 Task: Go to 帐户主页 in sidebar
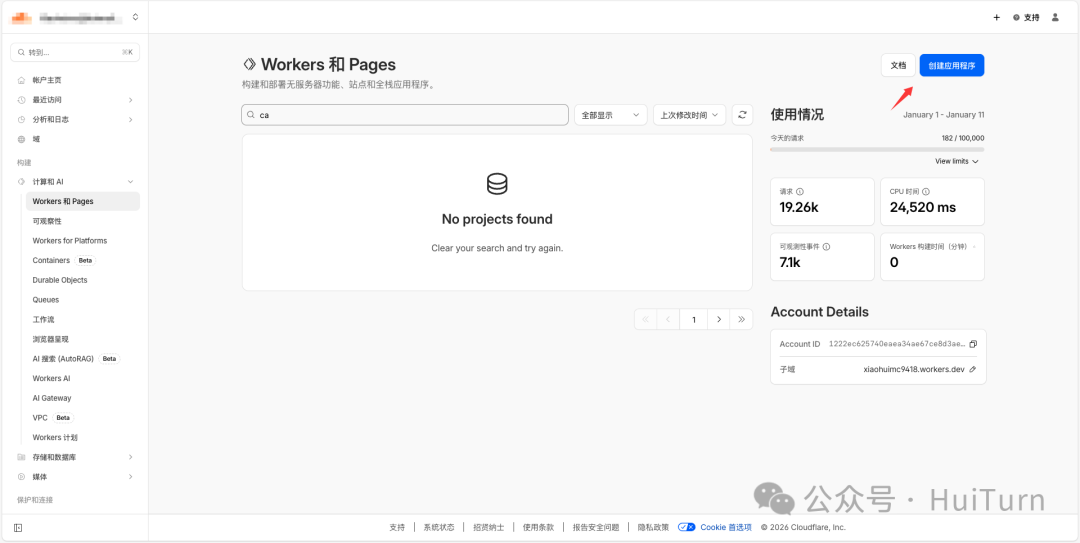click(x=47, y=80)
